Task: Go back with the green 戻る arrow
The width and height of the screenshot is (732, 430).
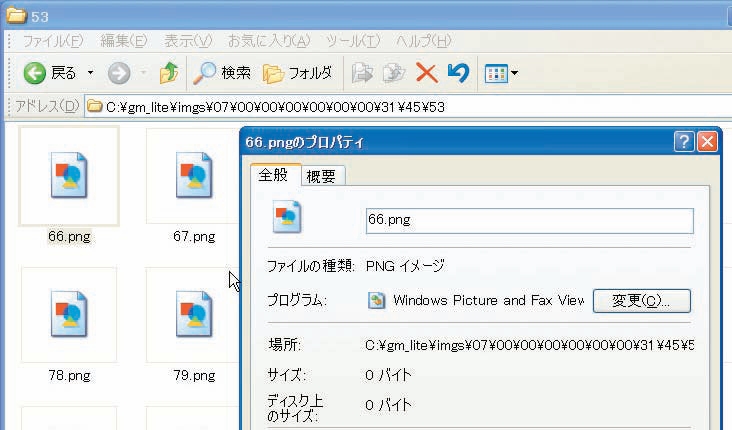Action: [49, 73]
